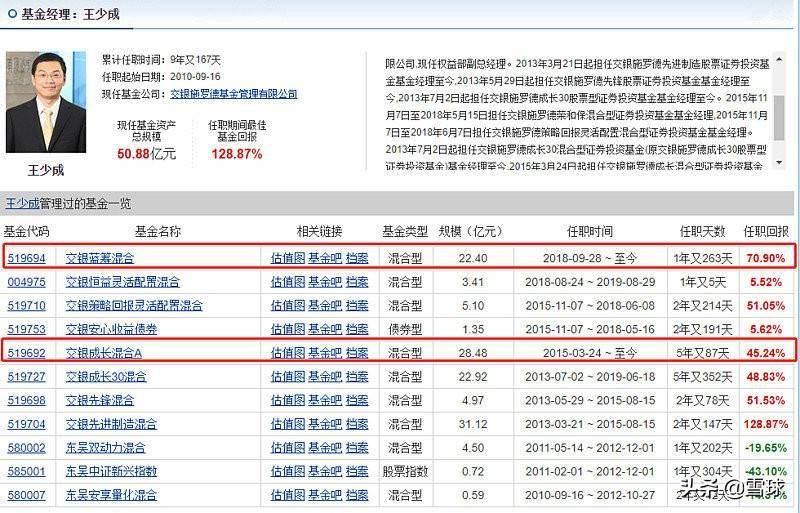This screenshot has height=513, width=800.
Task: Open 档案 link for fund 519753
Action: click(357, 329)
